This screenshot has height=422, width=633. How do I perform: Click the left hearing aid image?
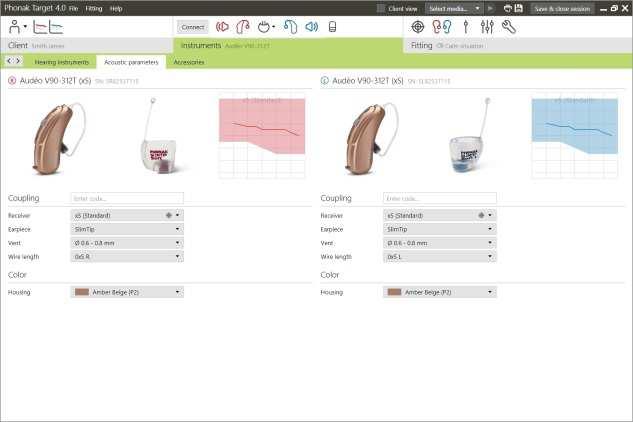coord(371,138)
